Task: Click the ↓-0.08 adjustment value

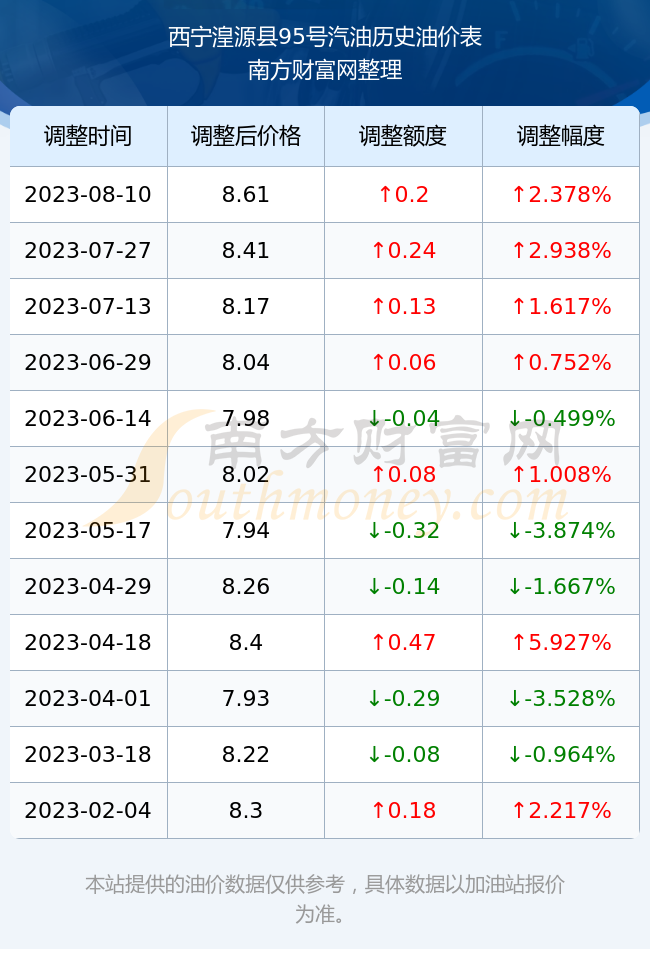Action: (x=403, y=754)
